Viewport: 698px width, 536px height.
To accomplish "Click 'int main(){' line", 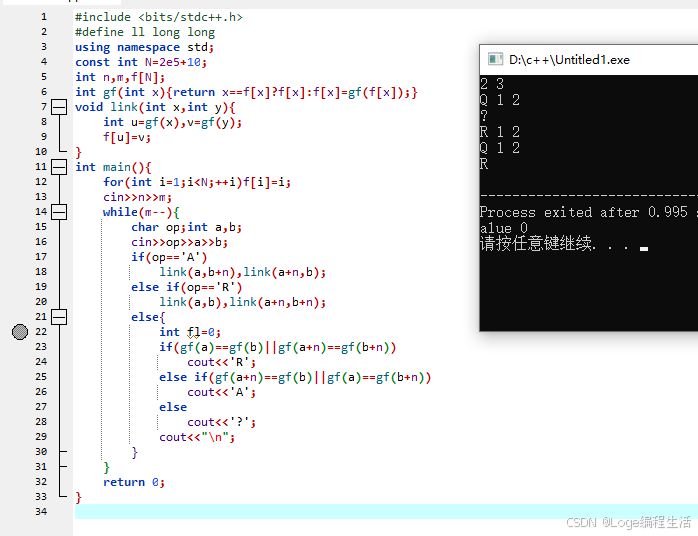I will 113,167.
